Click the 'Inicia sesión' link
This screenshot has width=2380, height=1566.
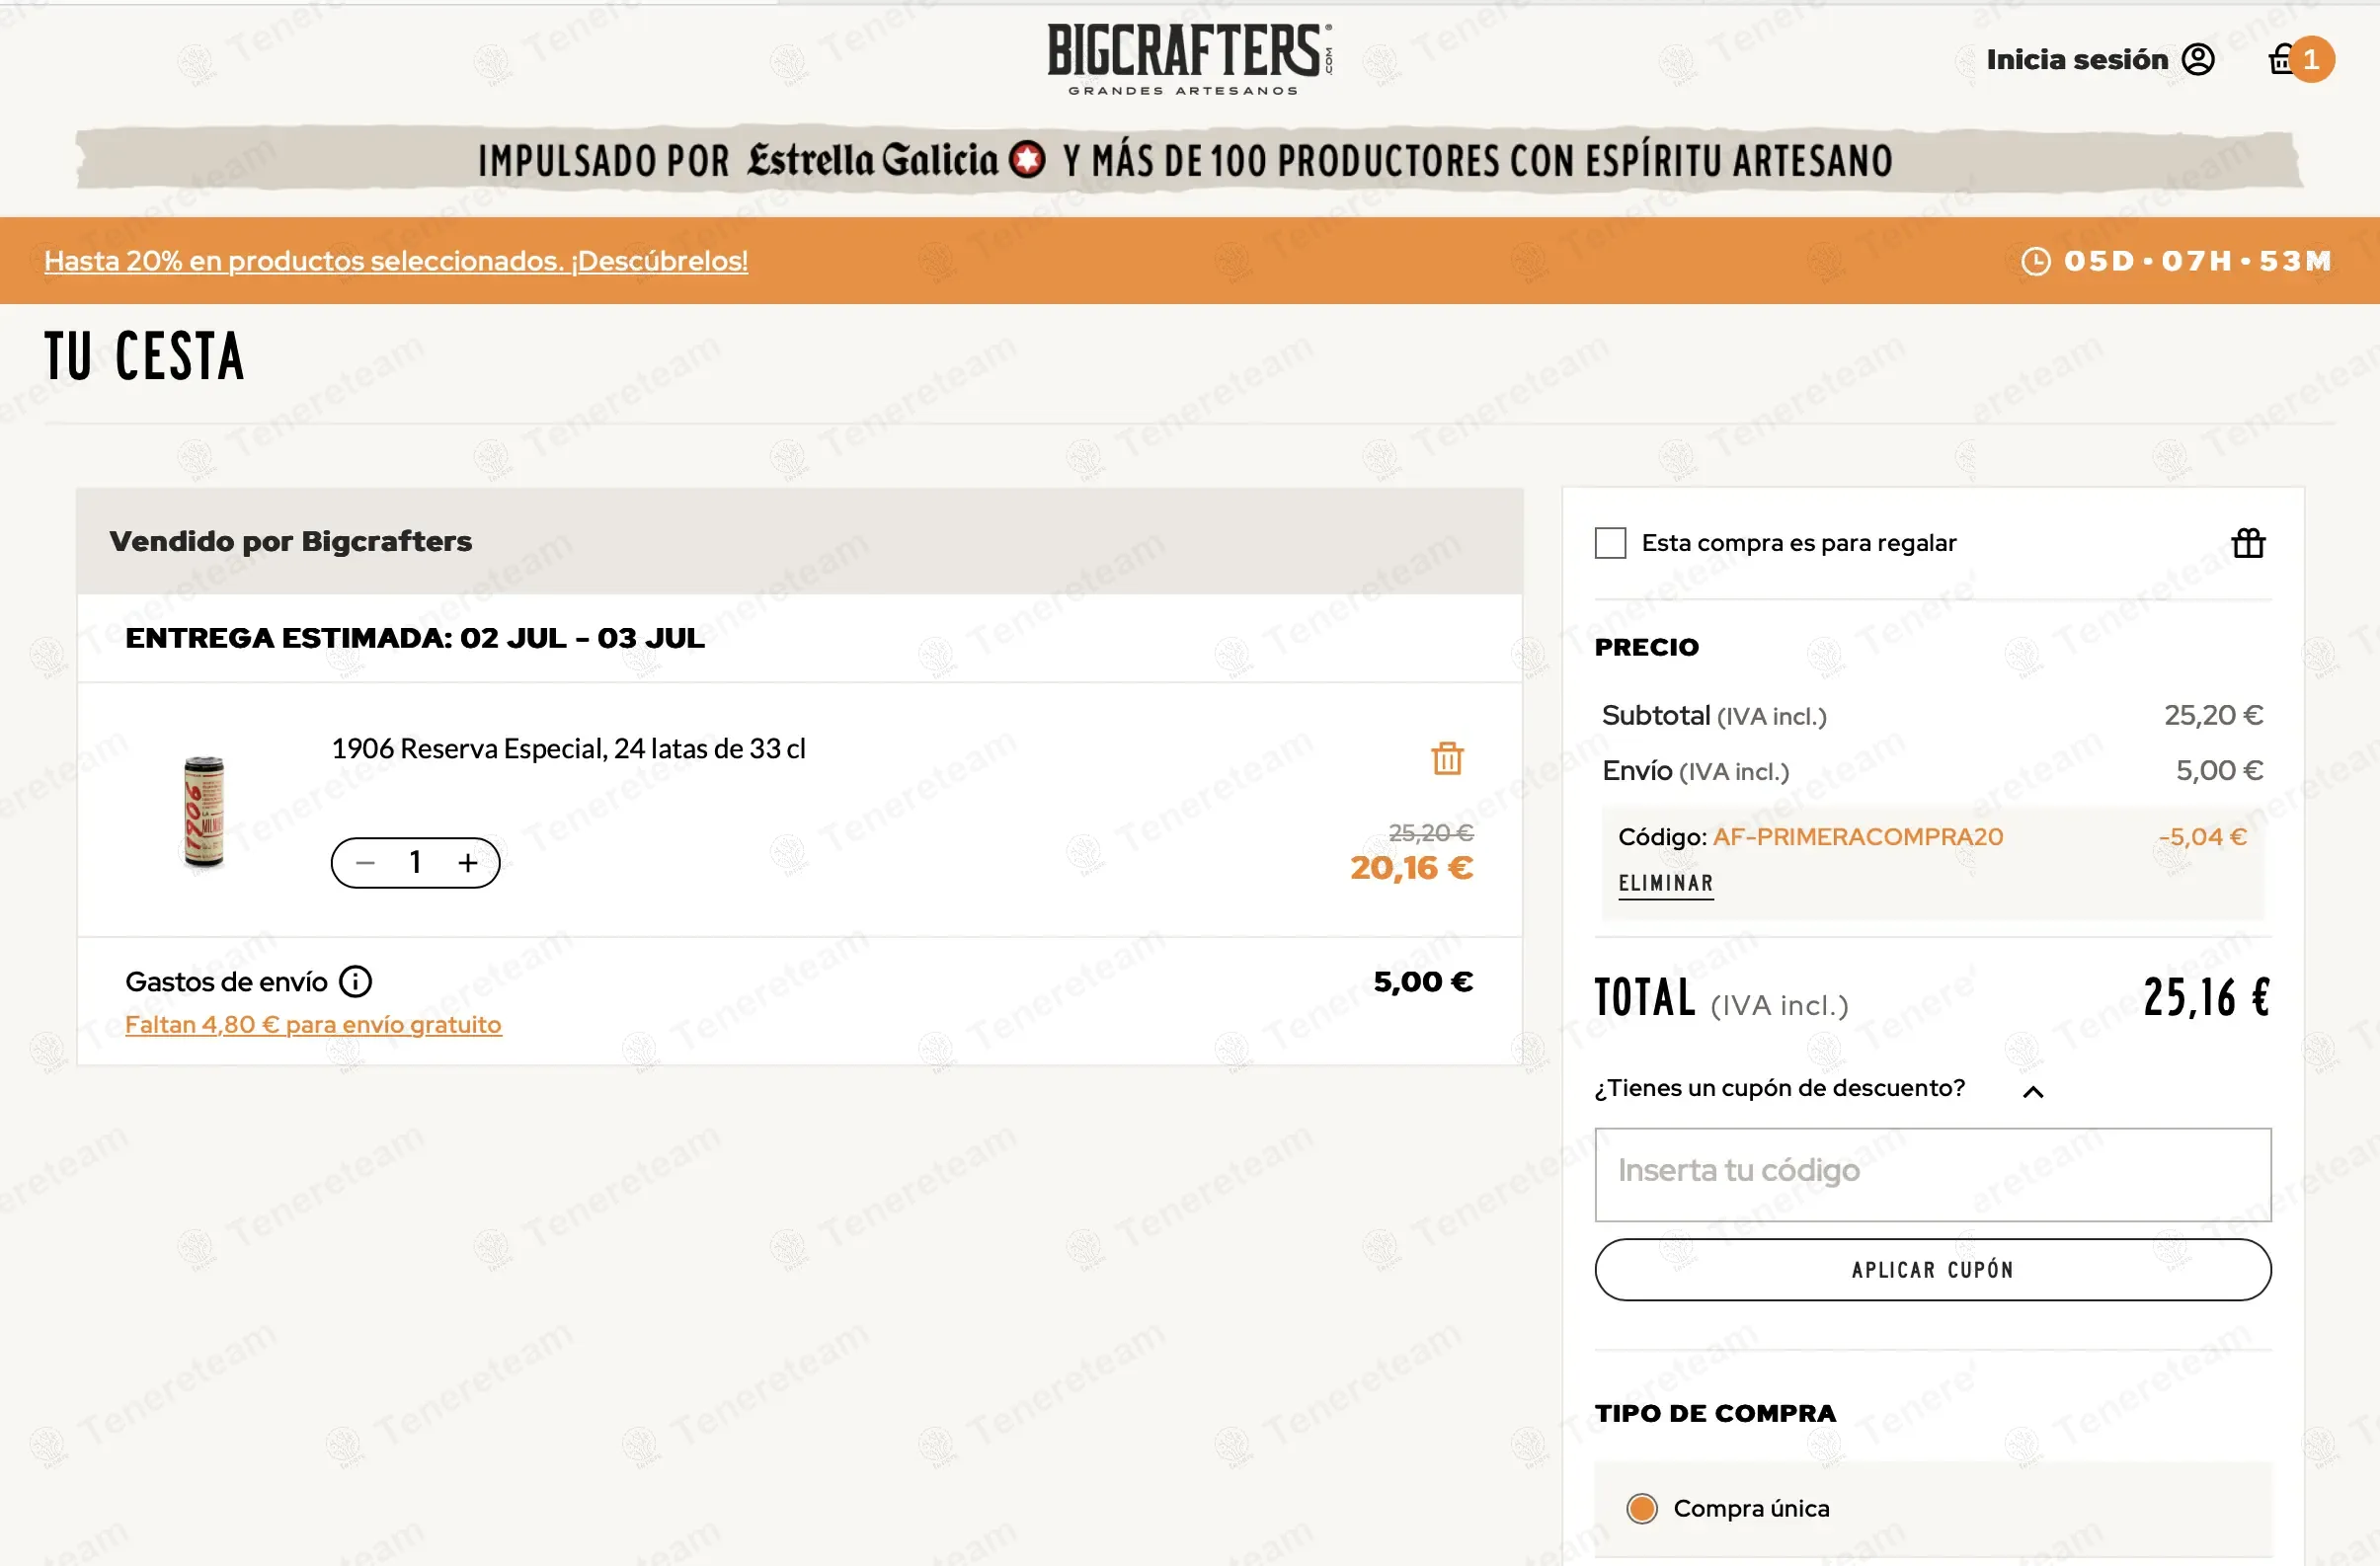click(x=2077, y=60)
